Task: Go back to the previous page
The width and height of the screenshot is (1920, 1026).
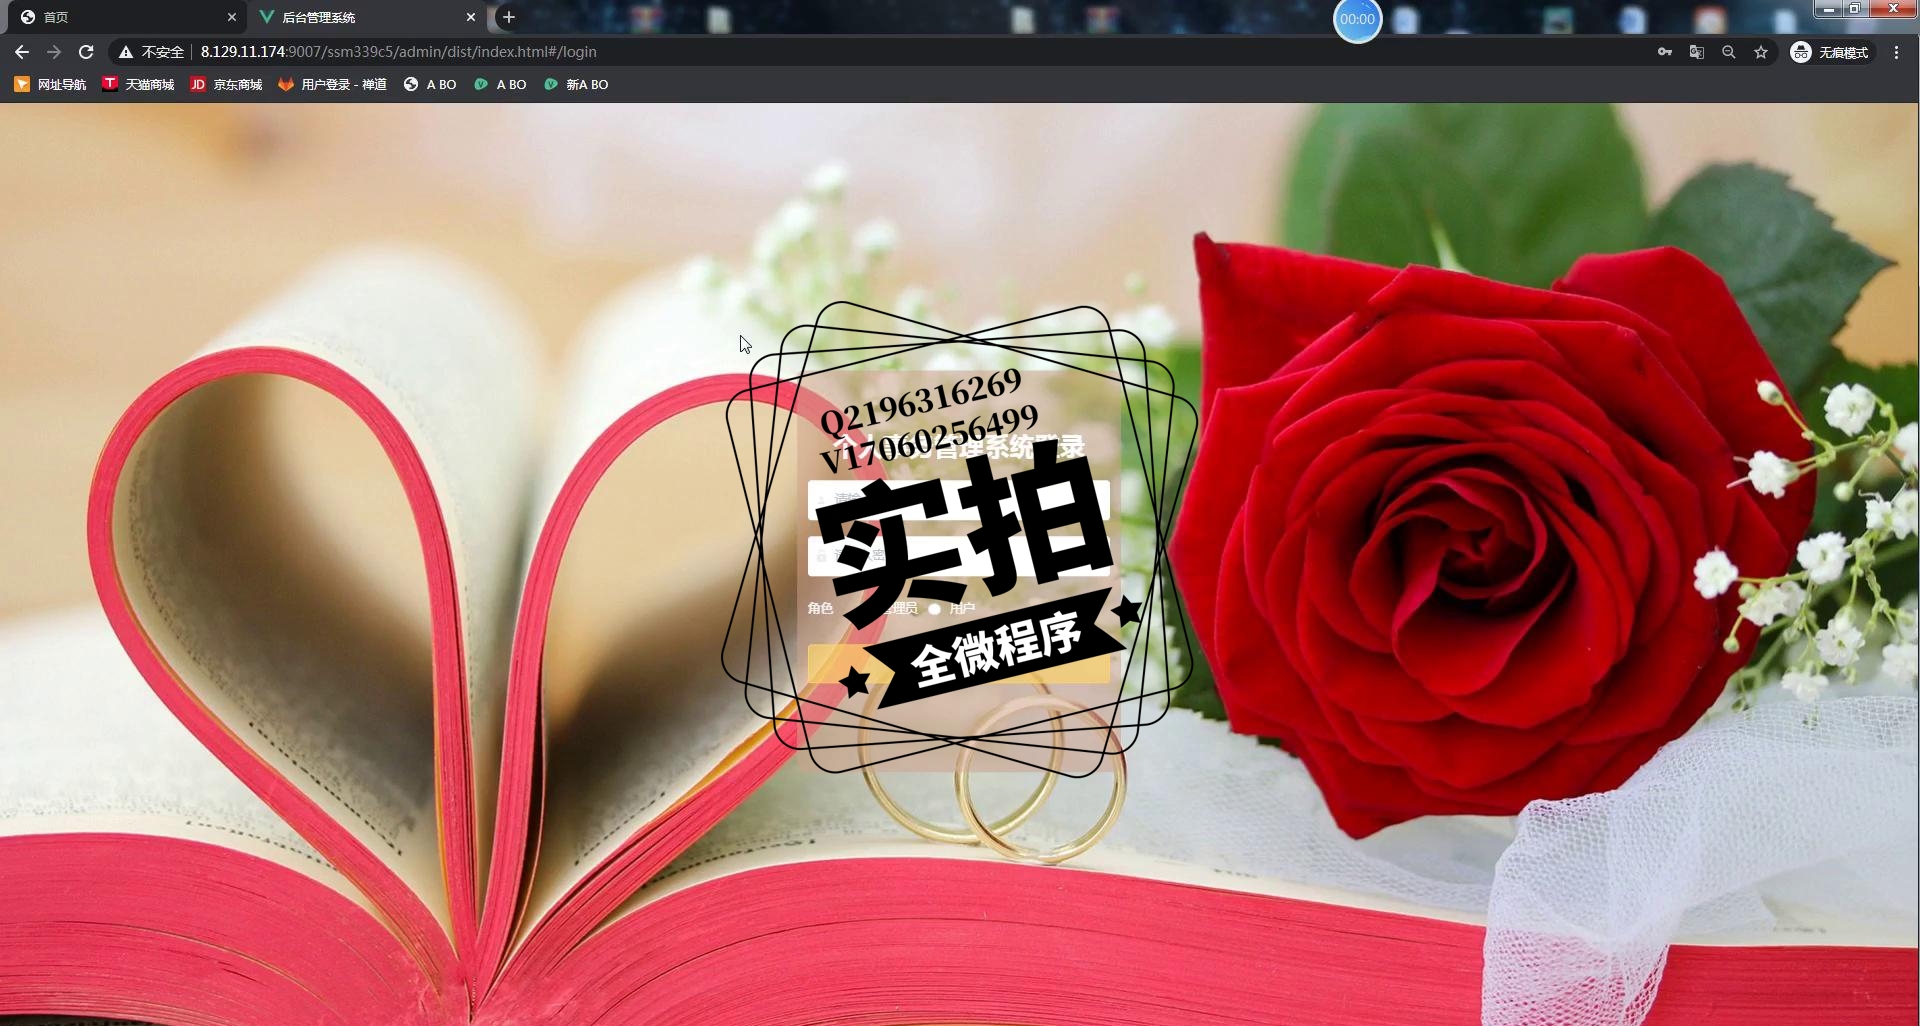Action: coord(22,52)
